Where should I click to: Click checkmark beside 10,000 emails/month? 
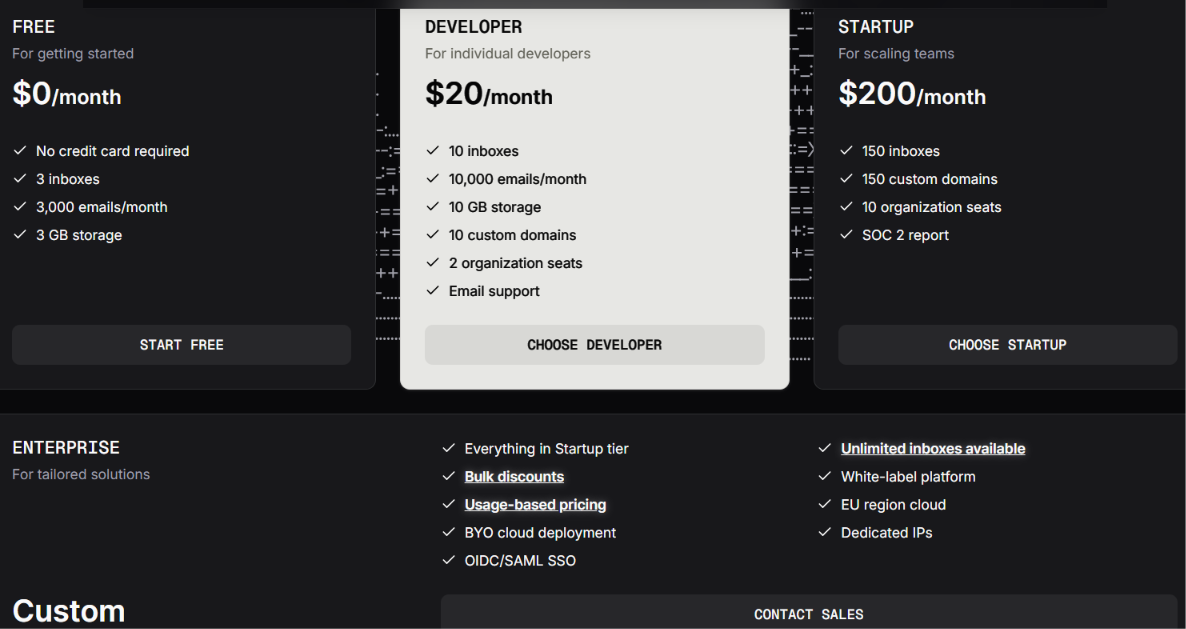pyautogui.click(x=433, y=178)
